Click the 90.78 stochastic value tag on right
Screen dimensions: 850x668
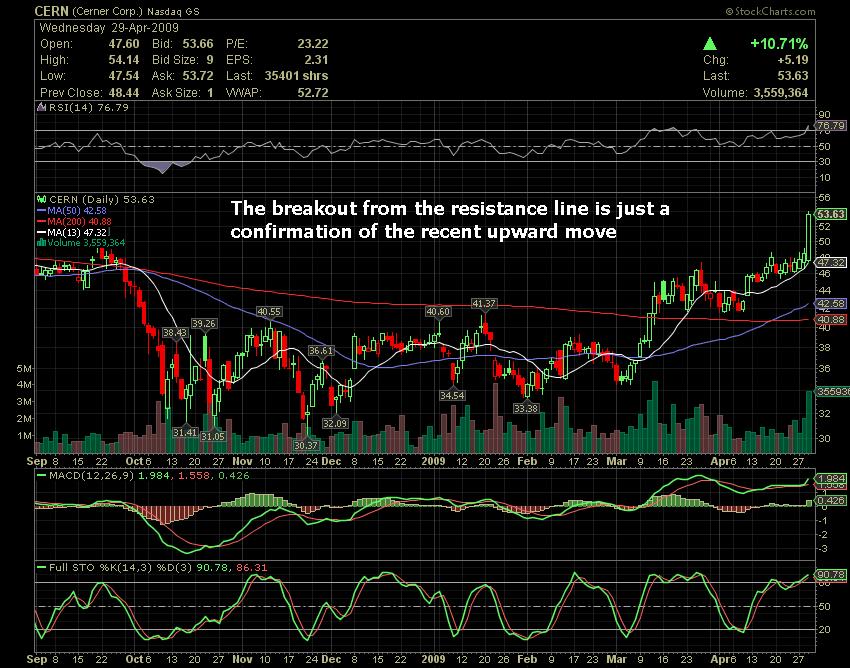831,574
